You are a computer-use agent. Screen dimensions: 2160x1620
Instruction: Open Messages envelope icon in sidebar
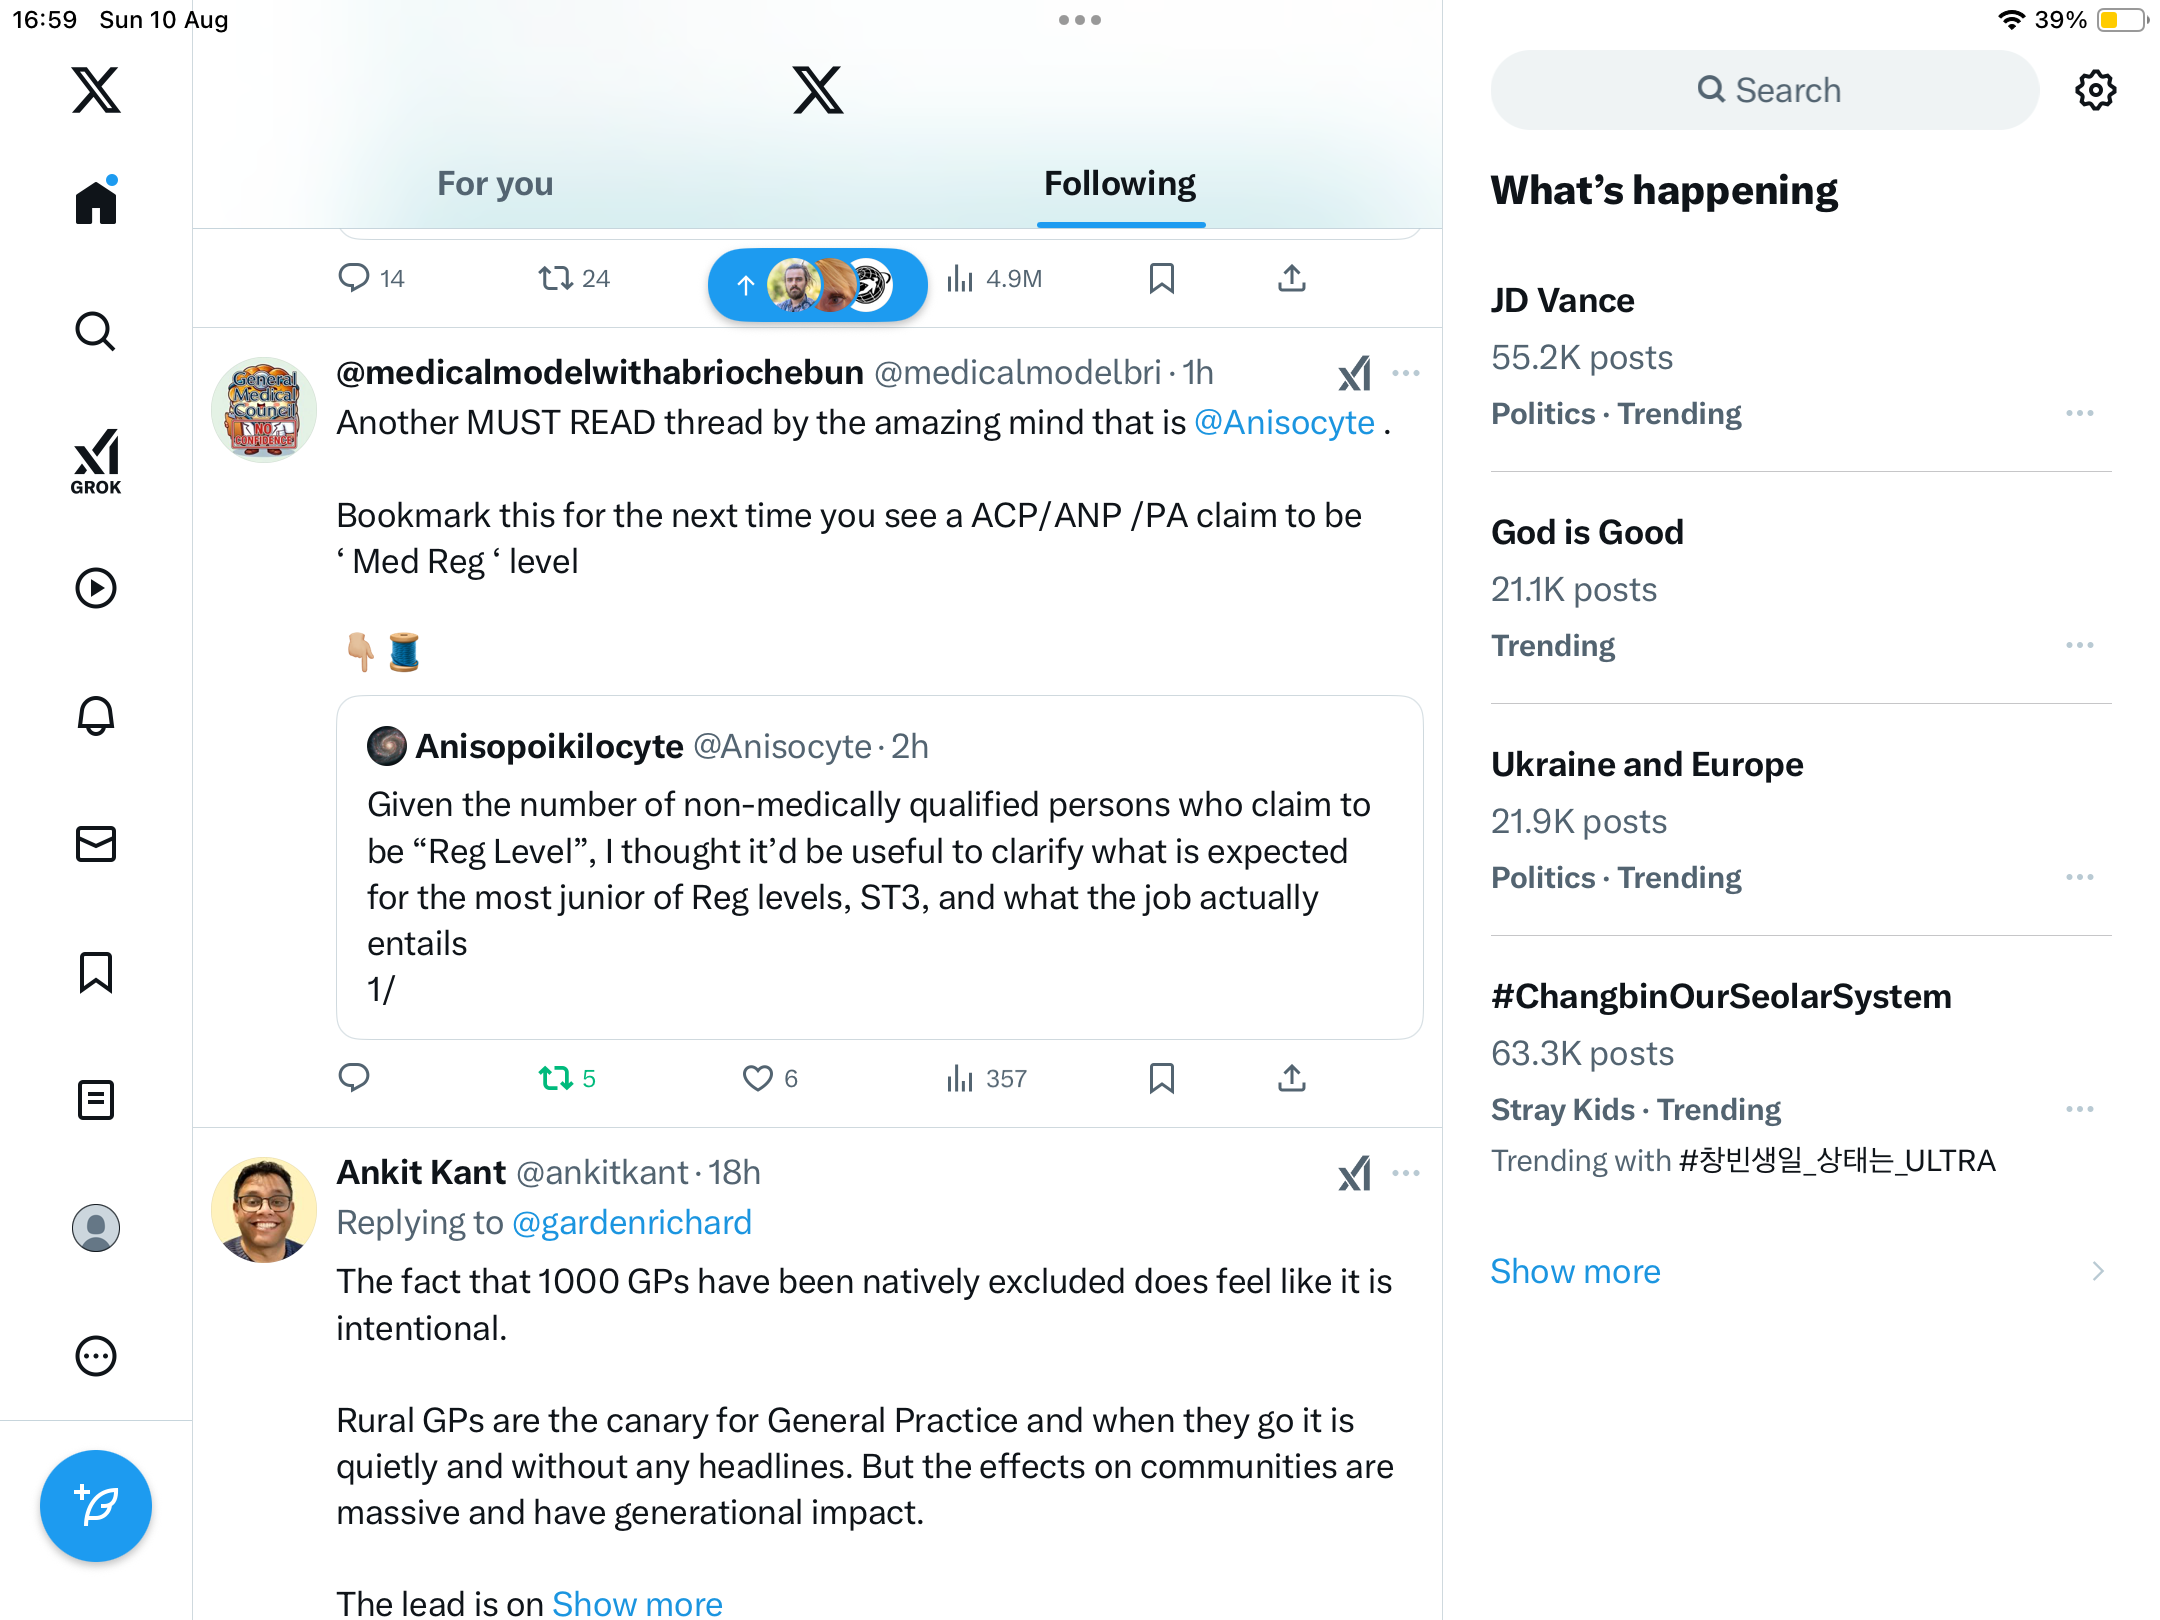(x=96, y=844)
